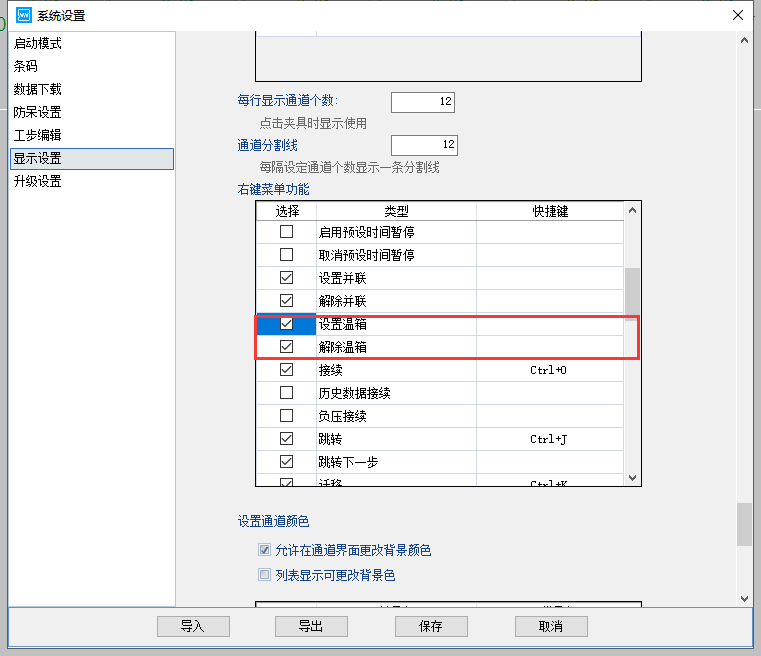The height and width of the screenshot is (656, 761).
Task: Check the 历史数据接续 checkbox
Action: point(286,393)
